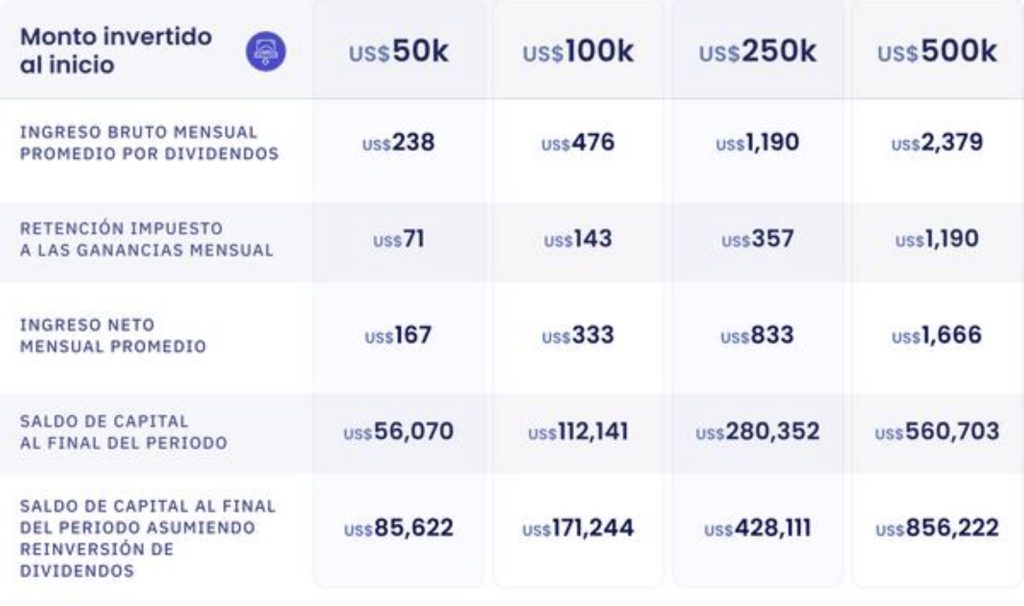Click the reinversión de dividendos row label
Image resolution: width=1024 pixels, height=606 pixels.
(148, 539)
